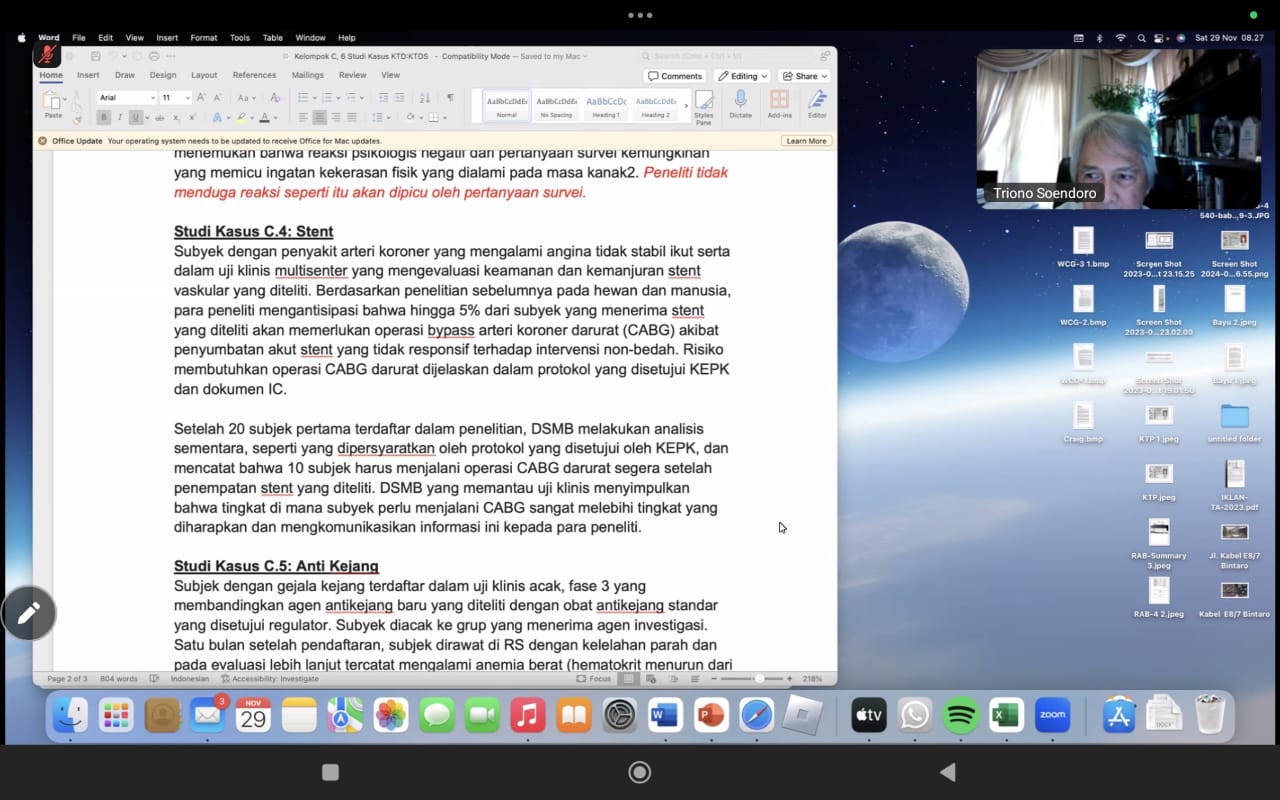
Task: Expand the Editing mode dropdown
Action: click(x=742, y=76)
